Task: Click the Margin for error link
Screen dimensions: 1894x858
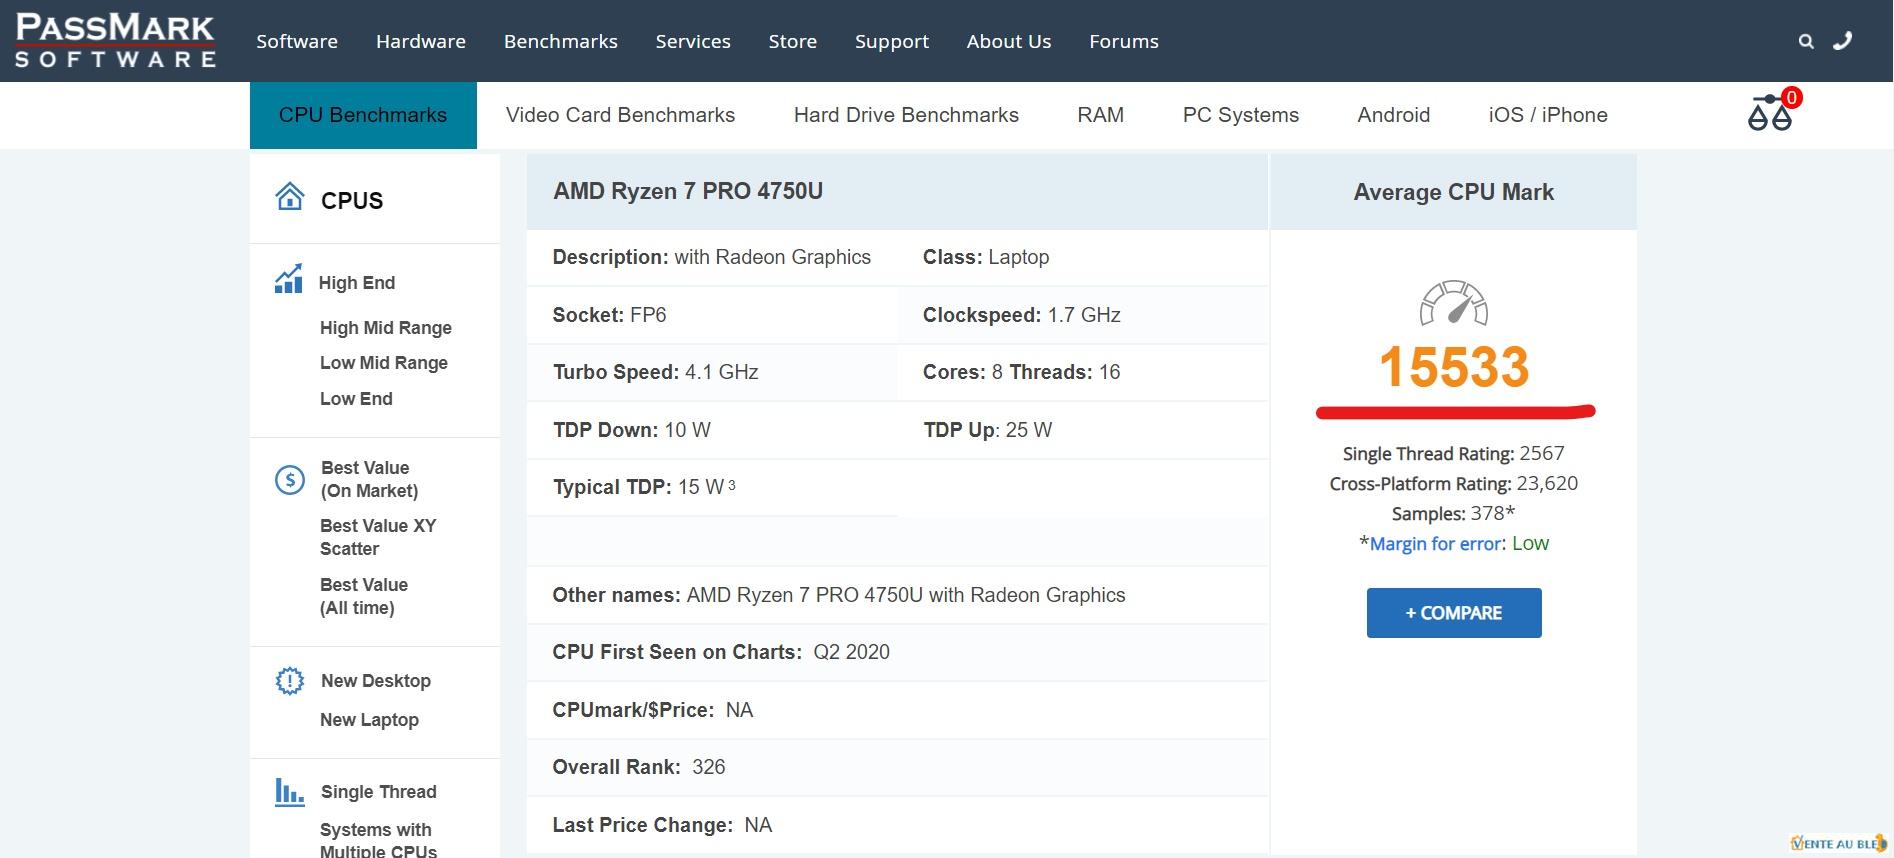Action: (x=1436, y=544)
